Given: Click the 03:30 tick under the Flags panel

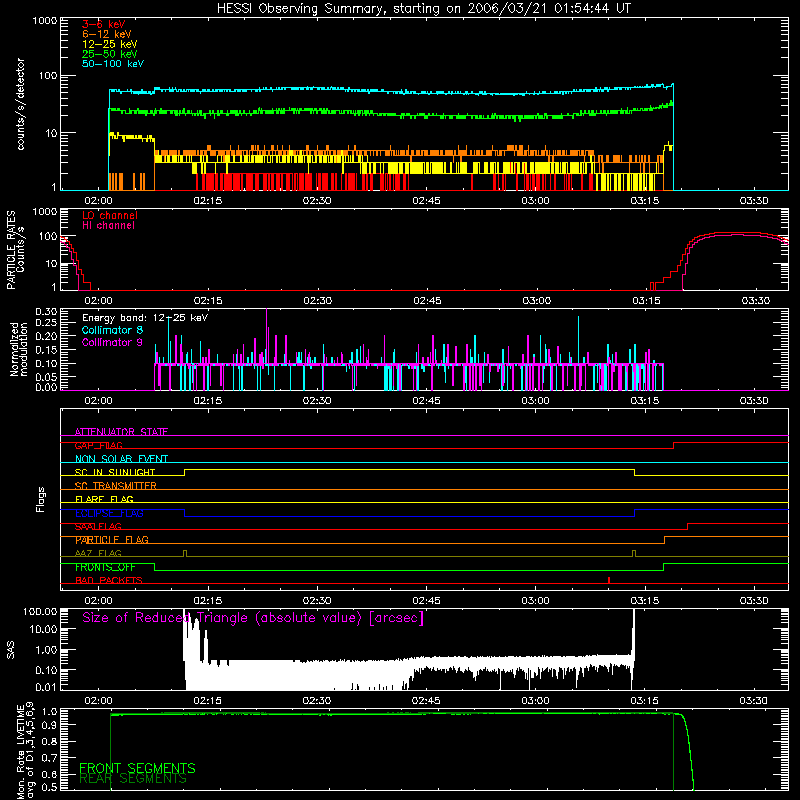Looking at the screenshot, I should point(754,601).
